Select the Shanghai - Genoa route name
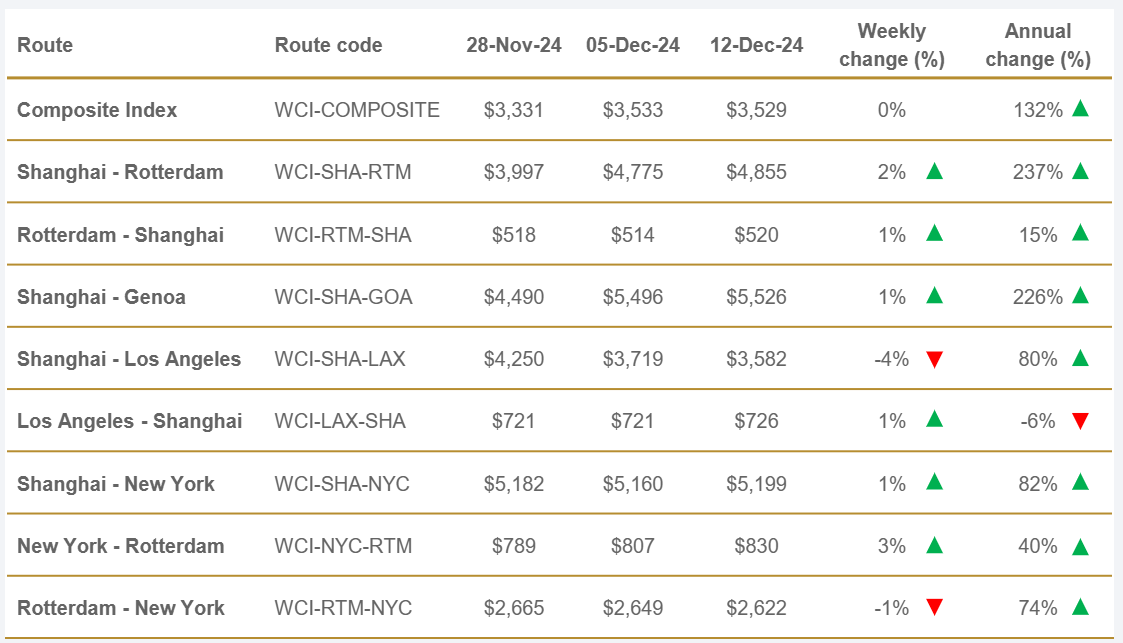The height and width of the screenshot is (643, 1123). point(101,297)
